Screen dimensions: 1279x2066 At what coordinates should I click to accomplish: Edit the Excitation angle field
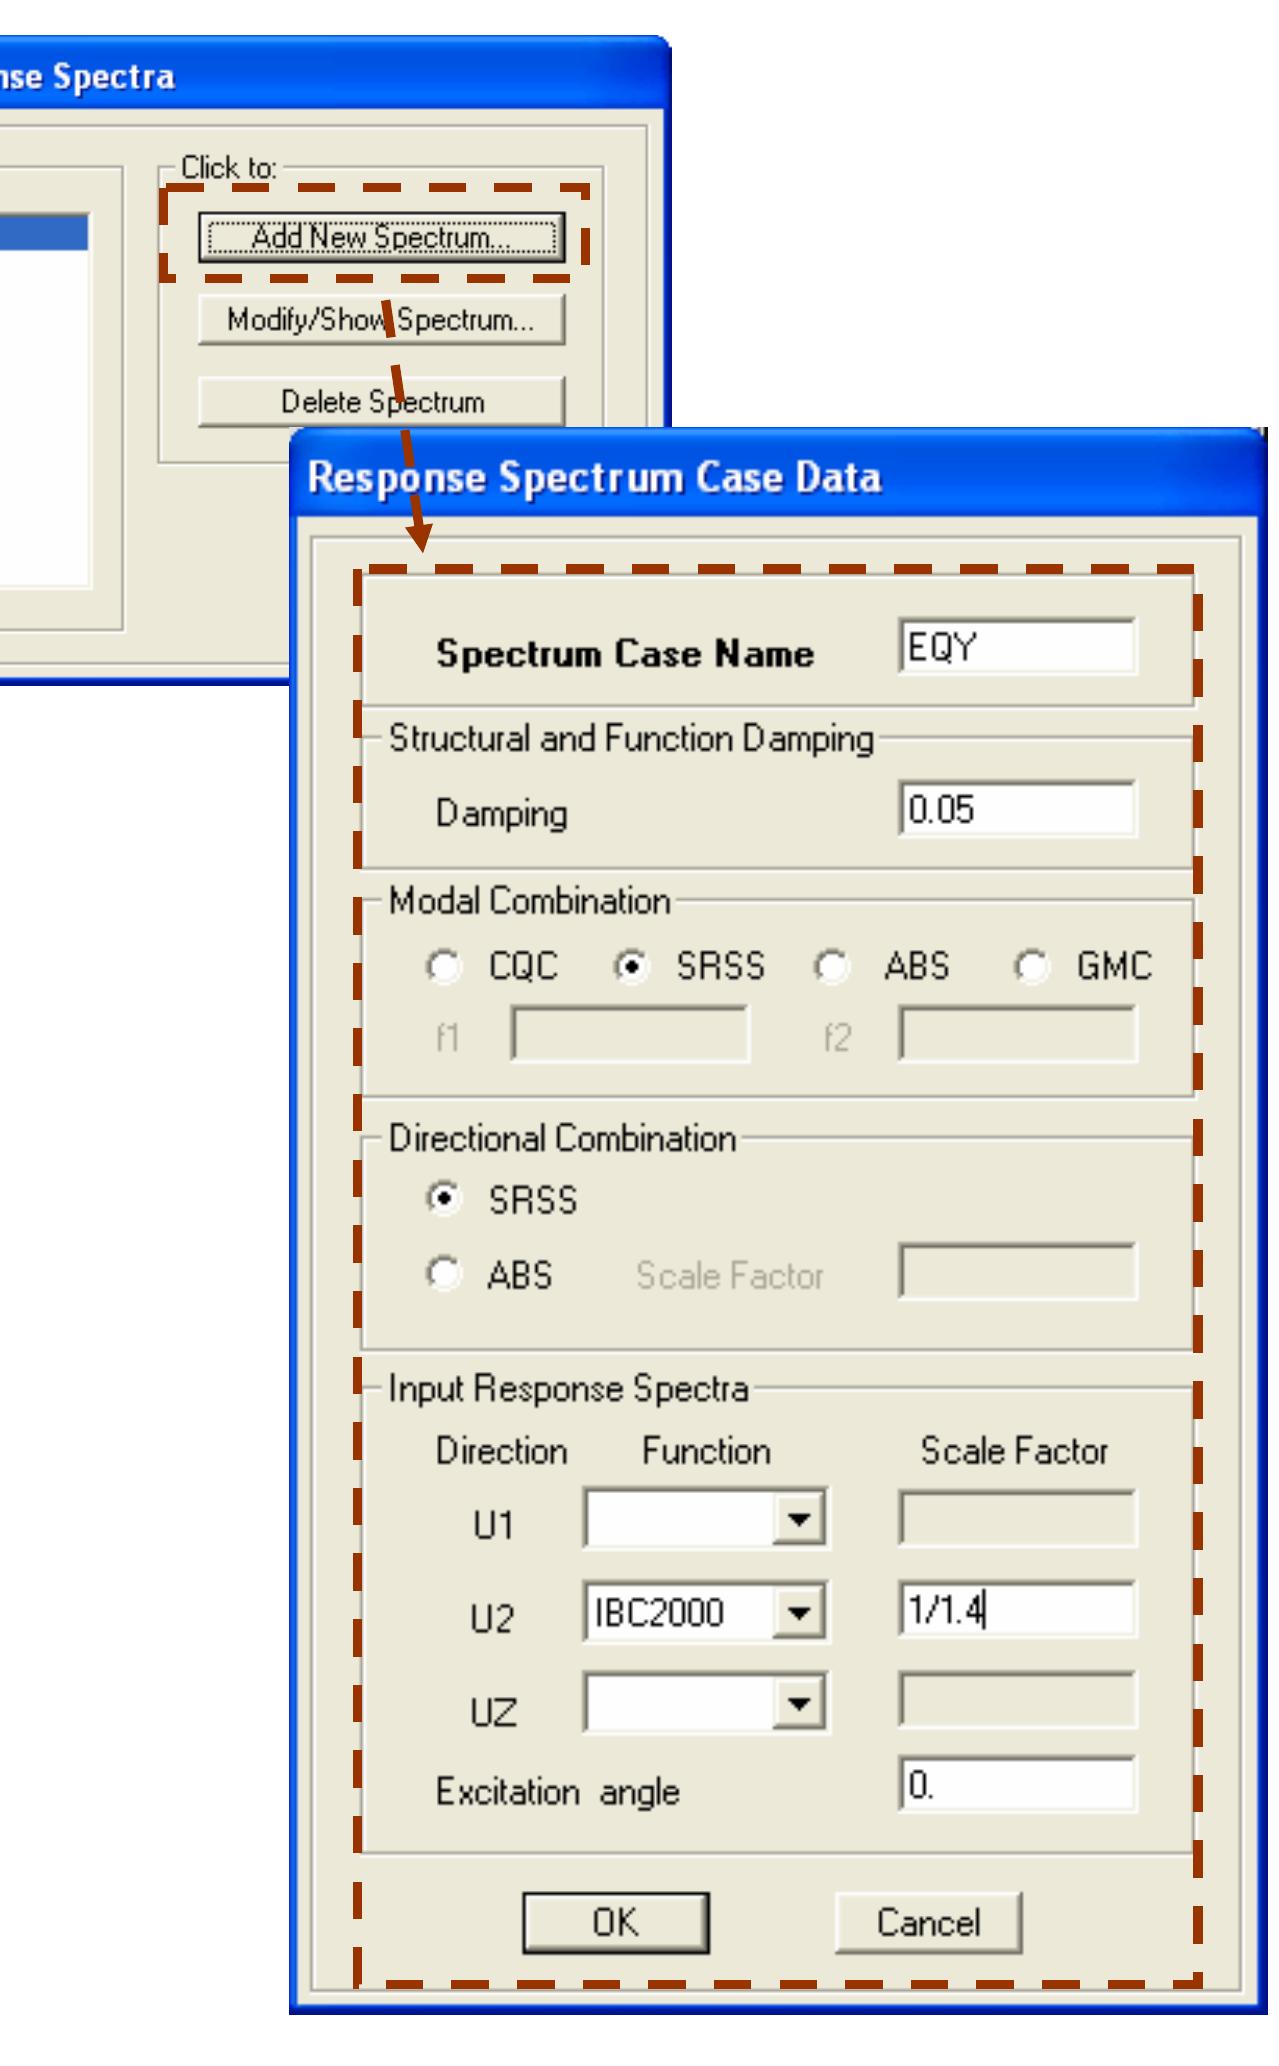coord(1017,1785)
